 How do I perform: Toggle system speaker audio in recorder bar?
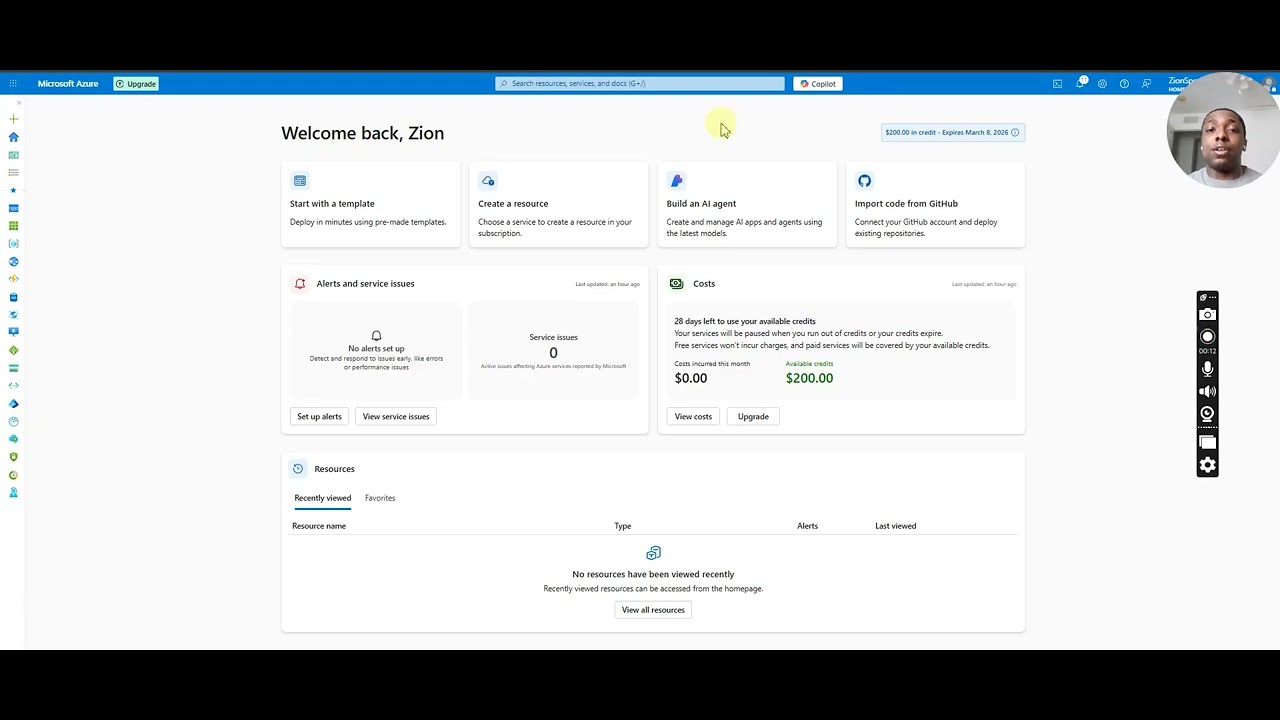(x=1207, y=391)
